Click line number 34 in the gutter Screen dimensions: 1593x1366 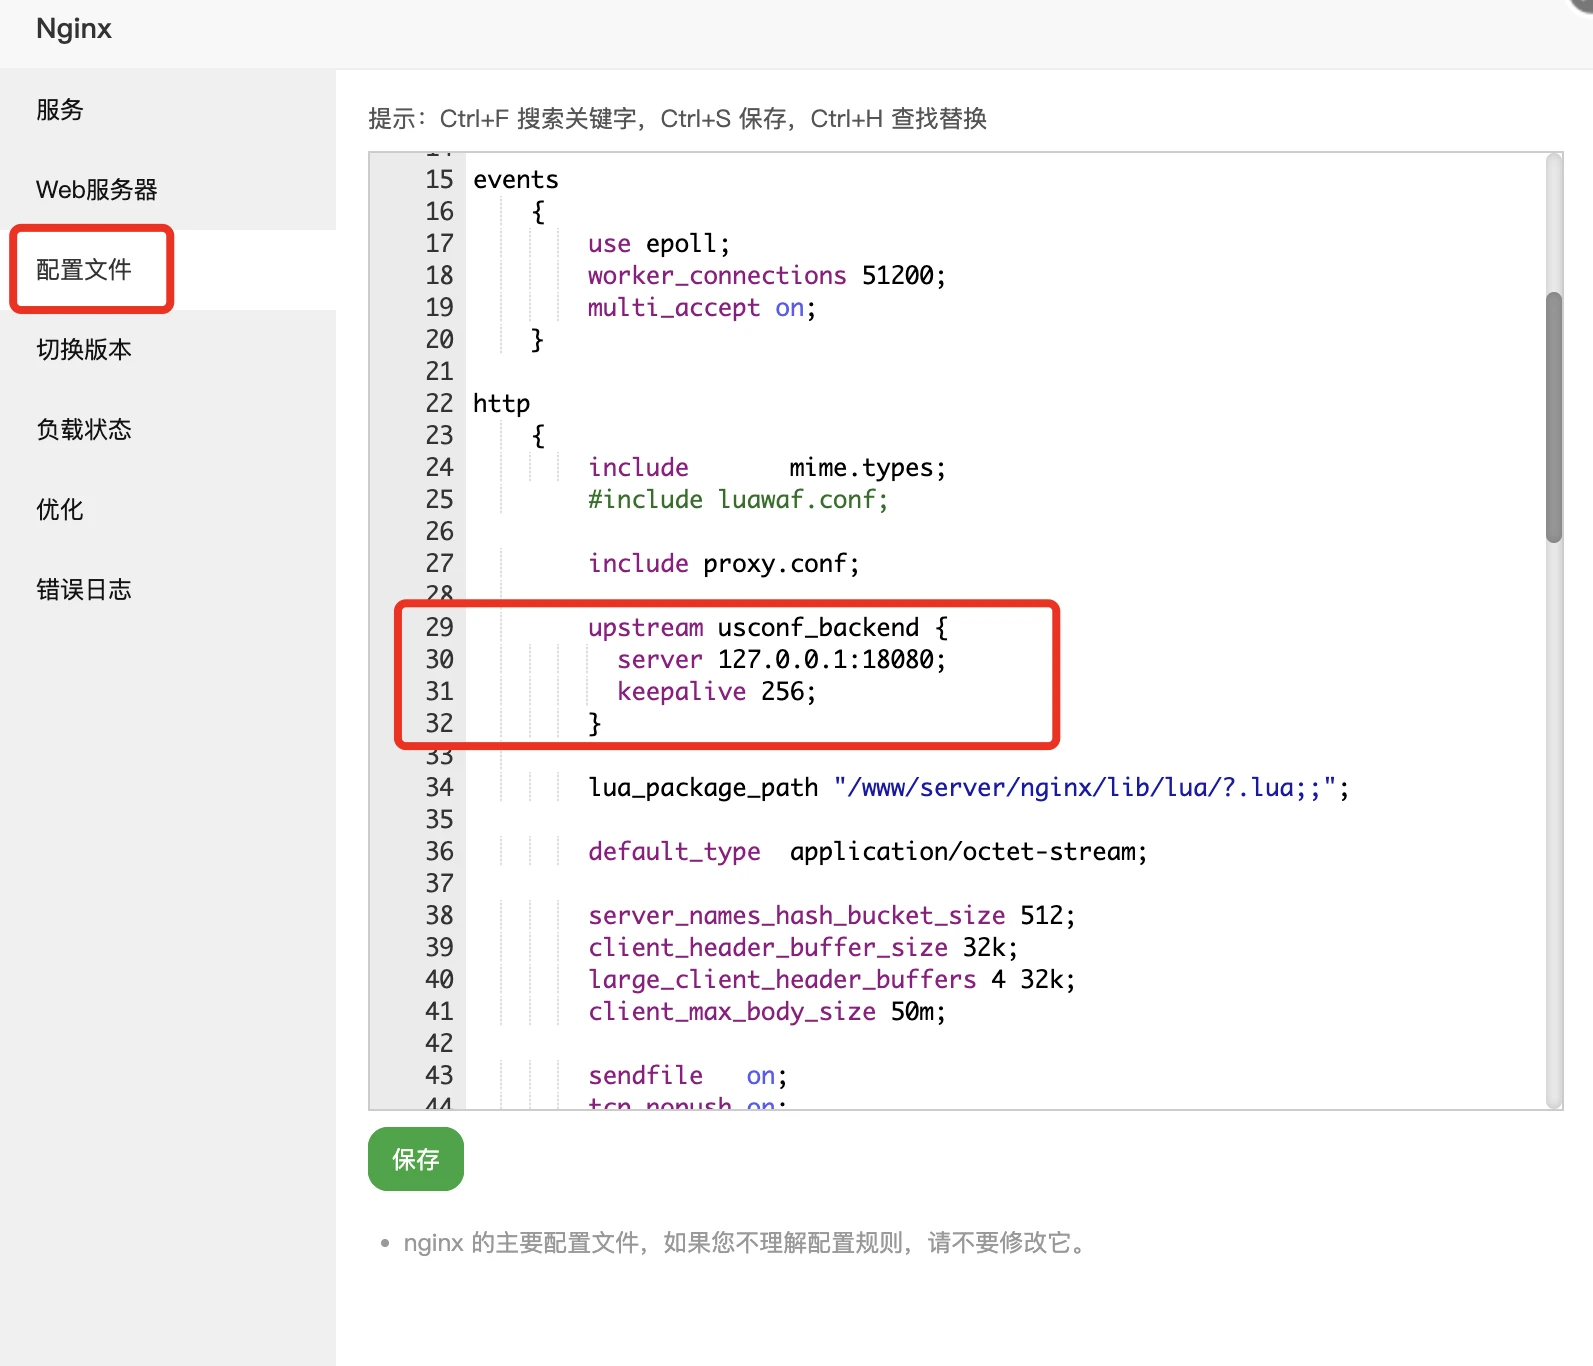(x=439, y=788)
